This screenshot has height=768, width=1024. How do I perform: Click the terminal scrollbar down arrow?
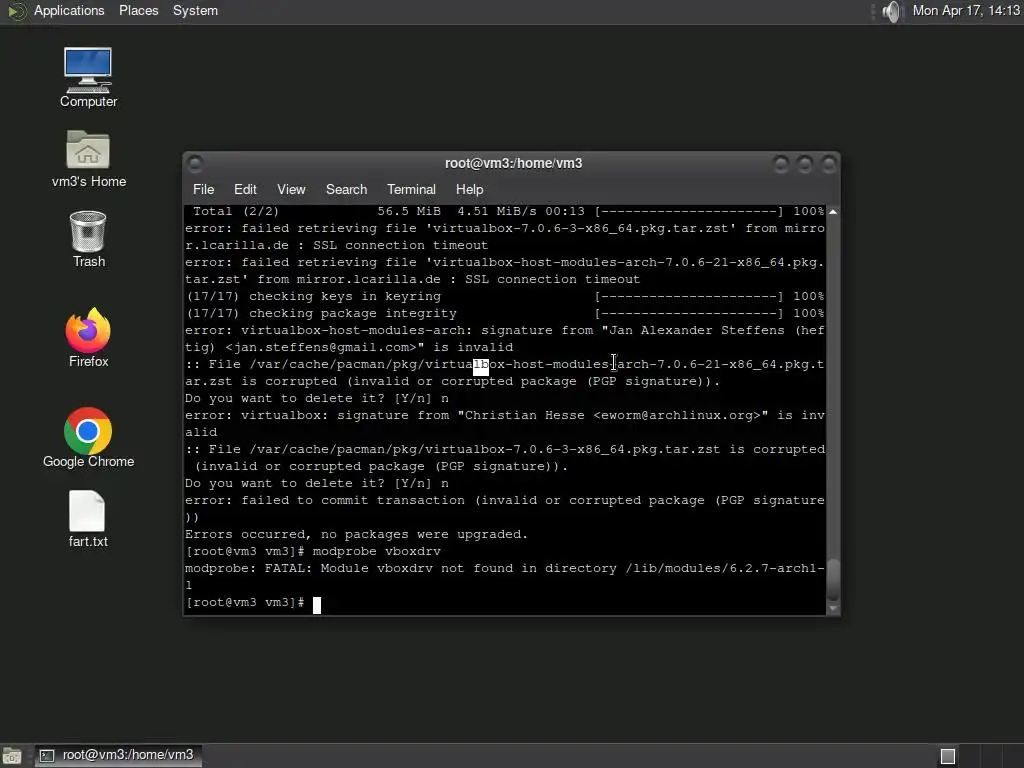[x=833, y=608]
